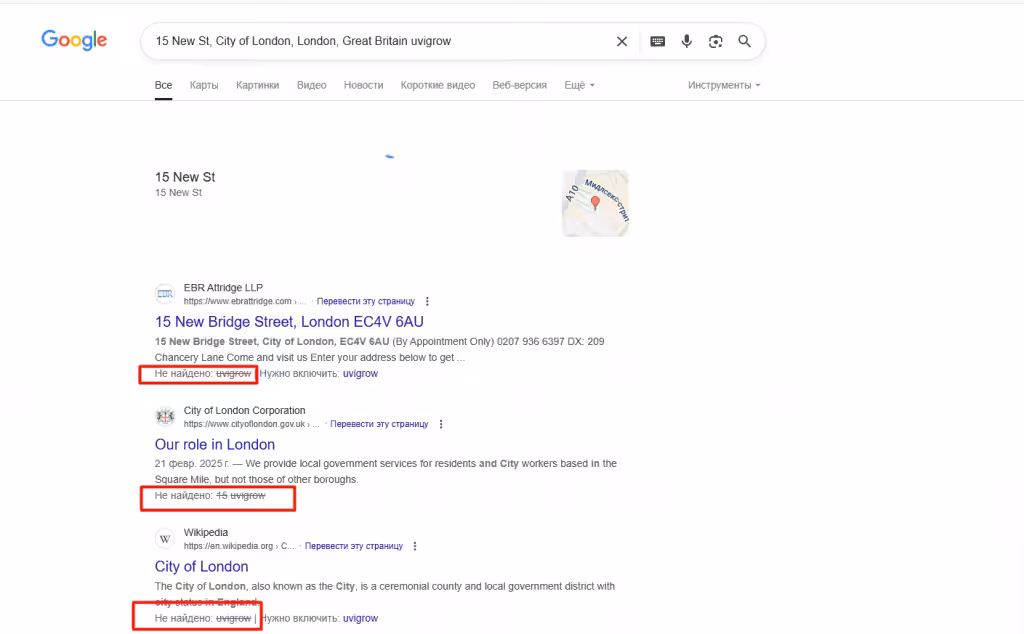Click Перевести эту страницу for EBR Attridge
The height and width of the screenshot is (634, 1024).
click(366, 301)
